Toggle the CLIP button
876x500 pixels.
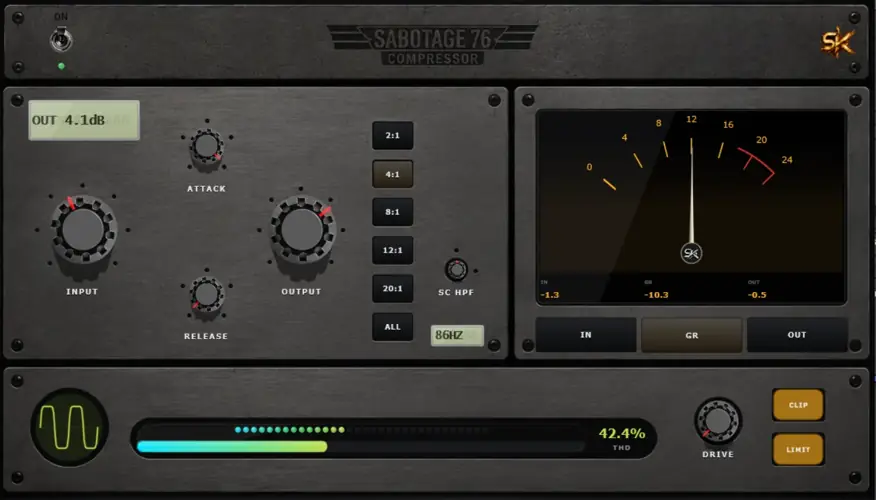(798, 405)
